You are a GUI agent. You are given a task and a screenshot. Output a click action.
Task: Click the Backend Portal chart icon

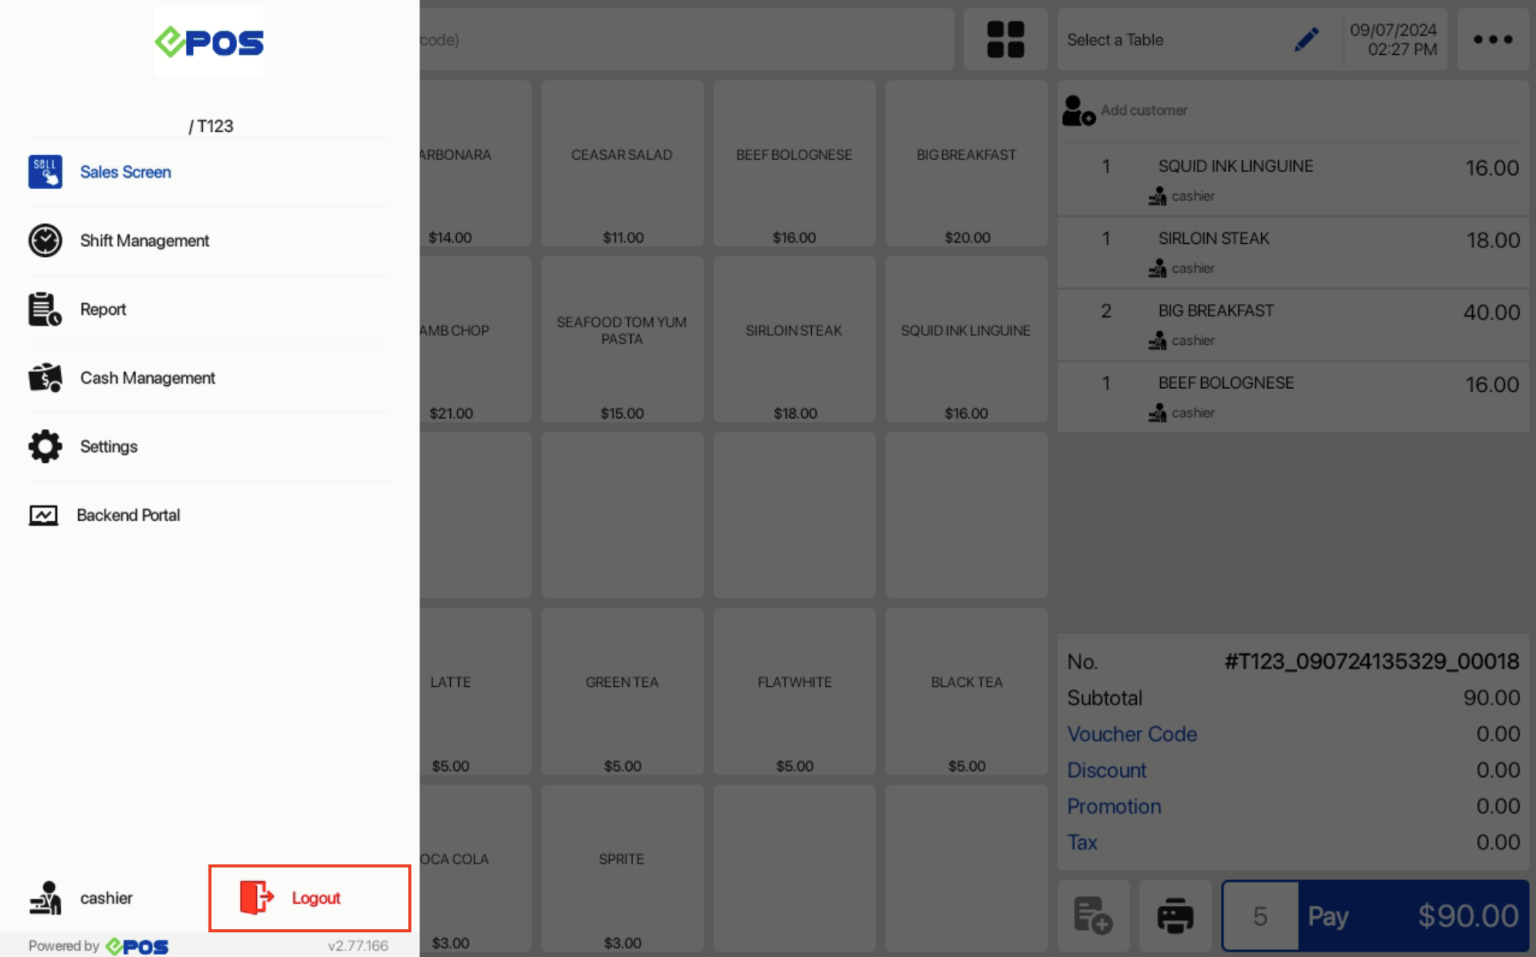(x=43, y=515)
